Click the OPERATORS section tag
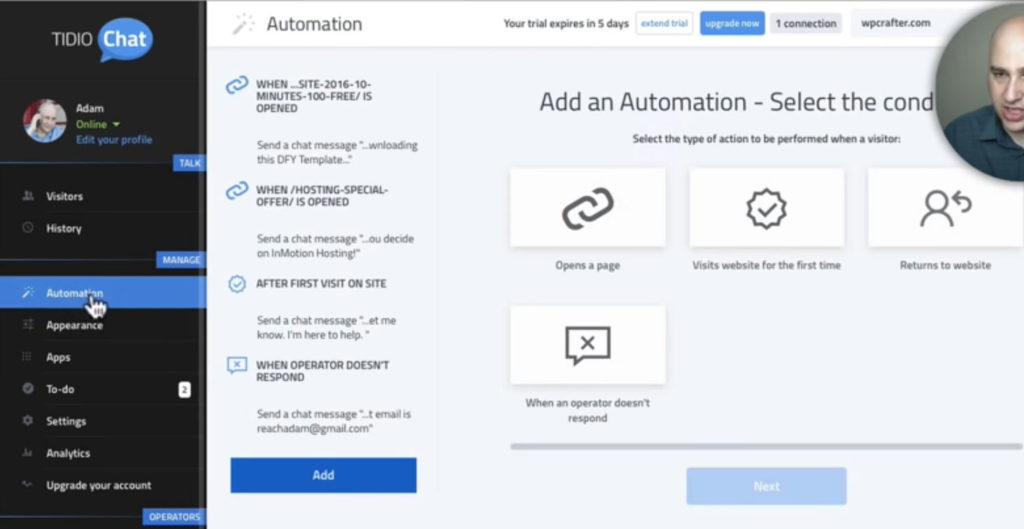The width and height of the screenshot is (1024, 529). 174,517
